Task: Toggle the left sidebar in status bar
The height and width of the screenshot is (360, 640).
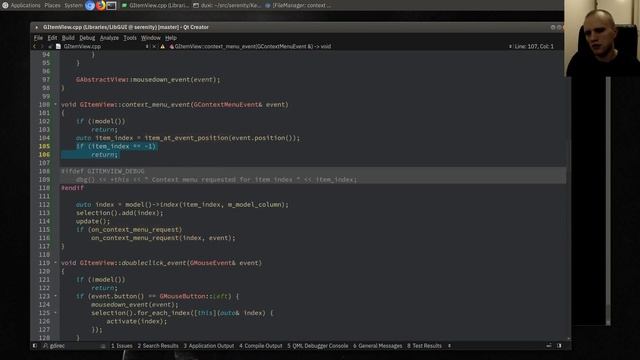Action: click(35, 346)
